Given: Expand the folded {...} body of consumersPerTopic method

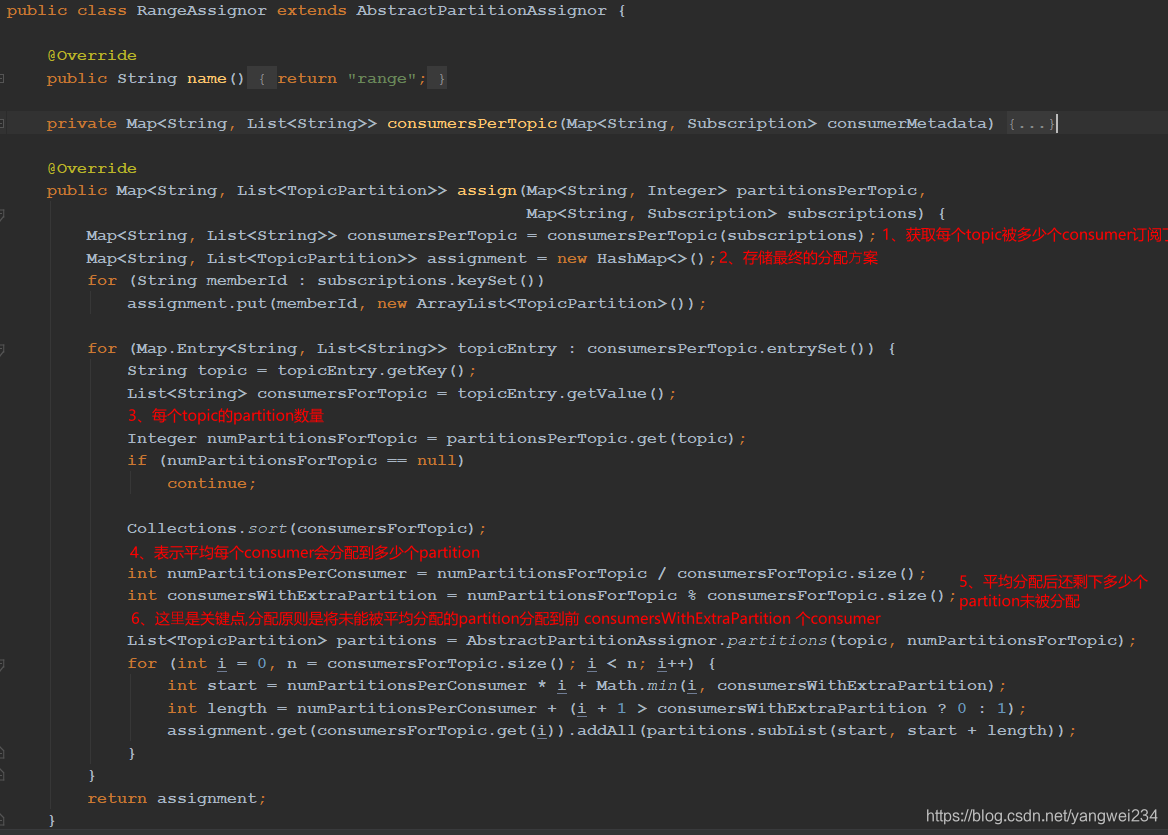Looking at the screenshot, I should (1031, 124).
